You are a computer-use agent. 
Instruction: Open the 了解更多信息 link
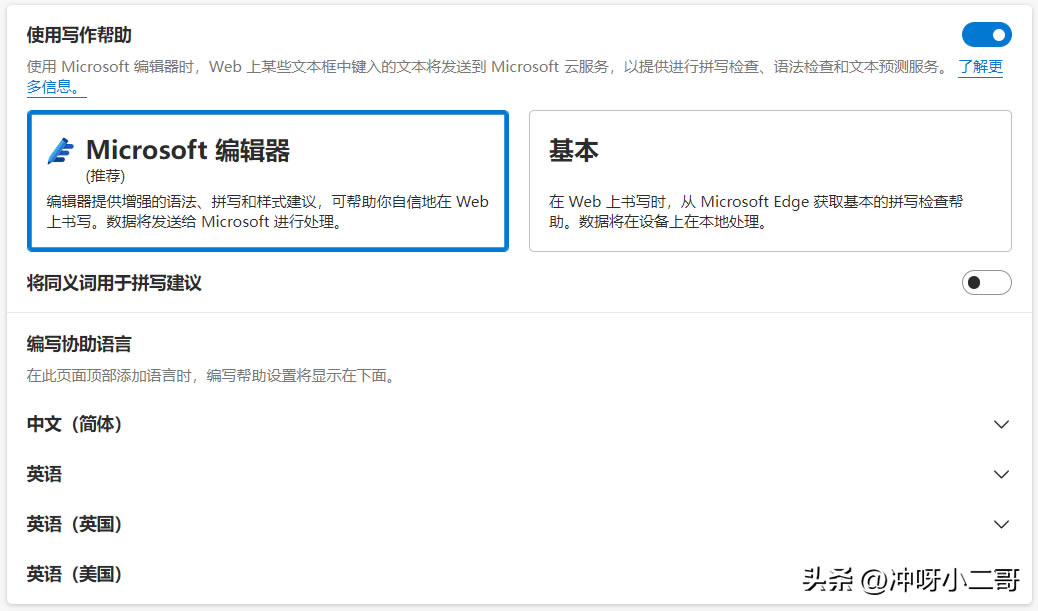pyautogui.click(x=981, y=67)
